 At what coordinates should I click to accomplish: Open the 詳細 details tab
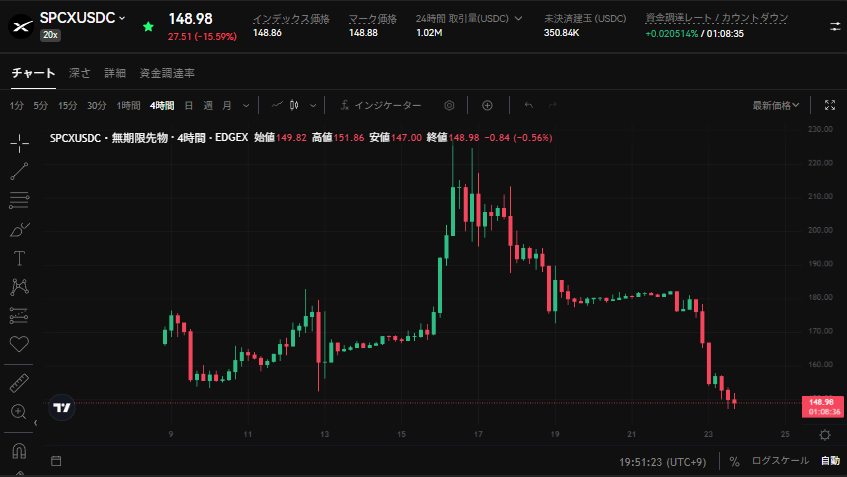(115, 73)
